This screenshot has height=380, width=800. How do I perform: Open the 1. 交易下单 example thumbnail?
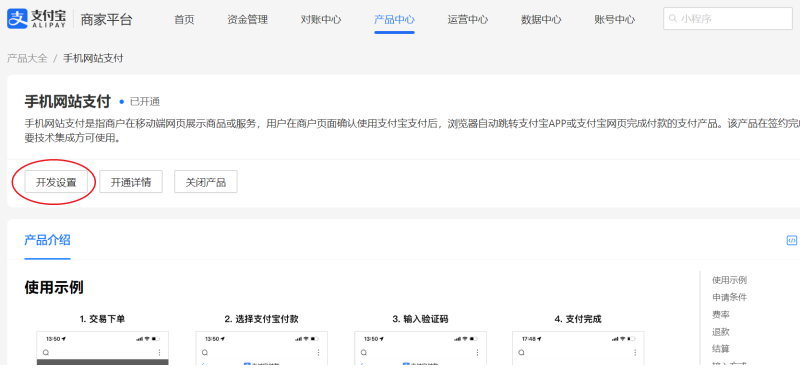click(x=103, y=348)
